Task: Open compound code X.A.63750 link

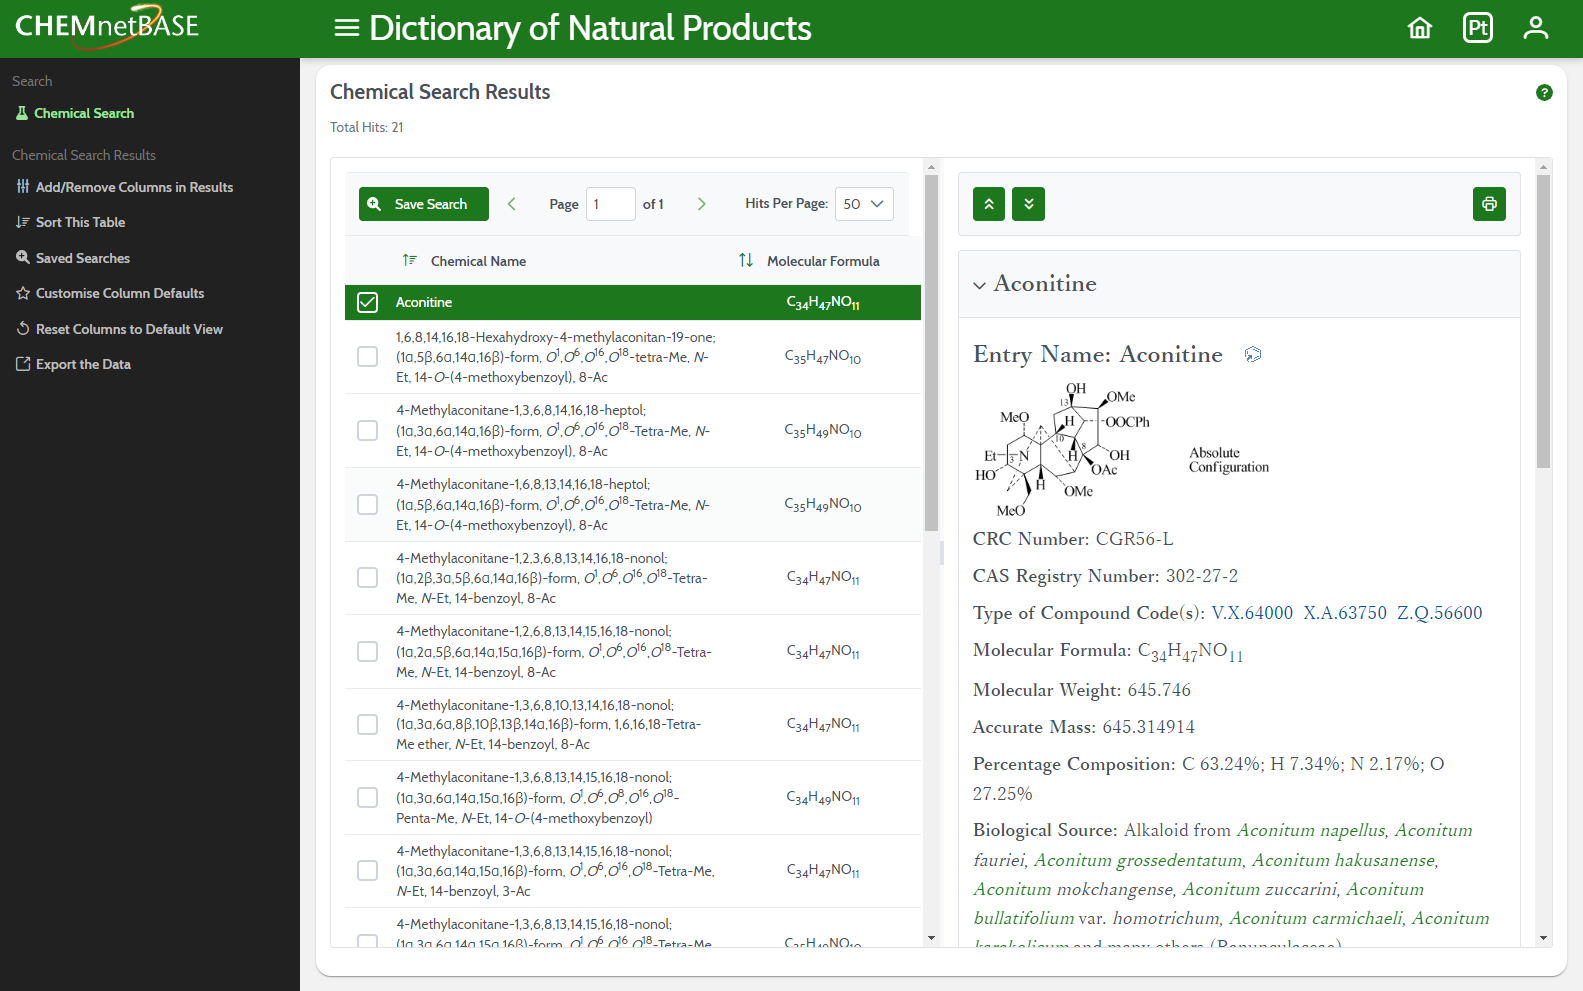Action: click(1345, 613)
